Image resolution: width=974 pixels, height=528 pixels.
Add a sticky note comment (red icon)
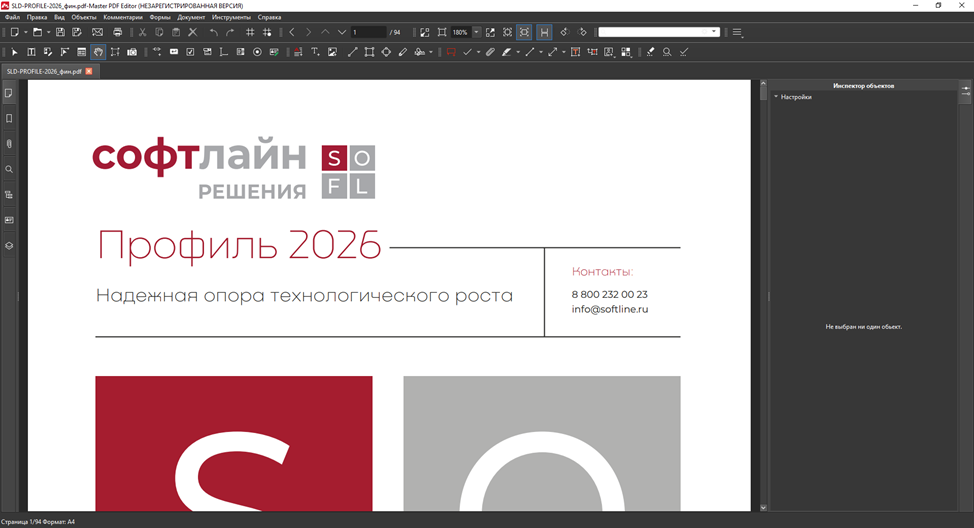pos(451,52)
